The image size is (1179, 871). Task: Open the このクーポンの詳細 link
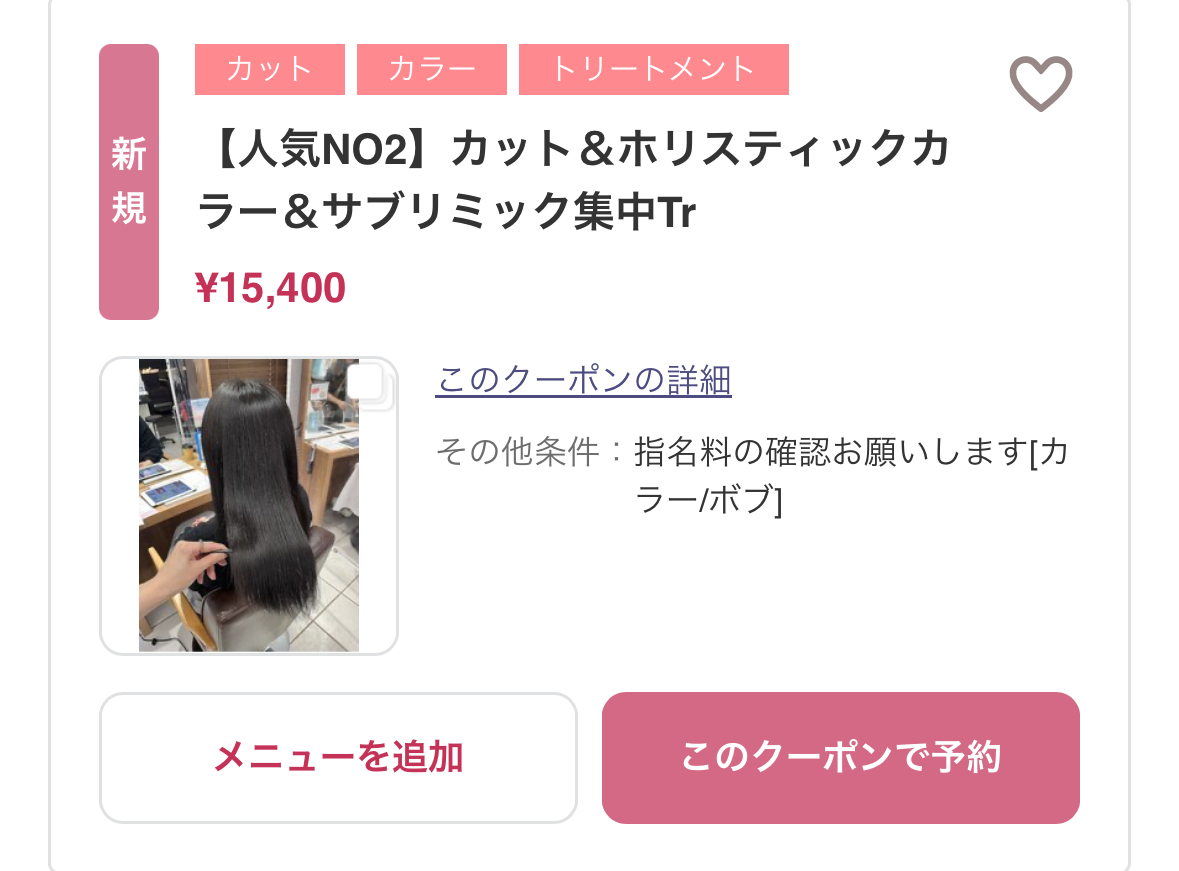(x=583, y=380)
